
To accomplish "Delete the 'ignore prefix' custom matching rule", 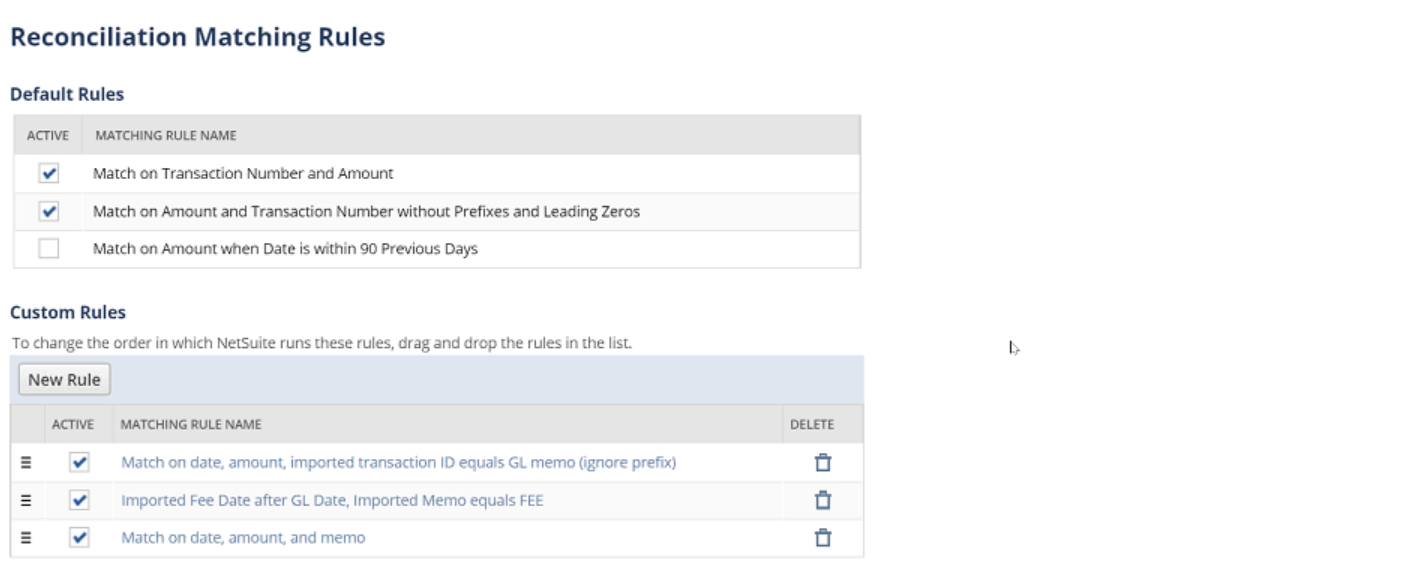I will (x=822, y=463).
